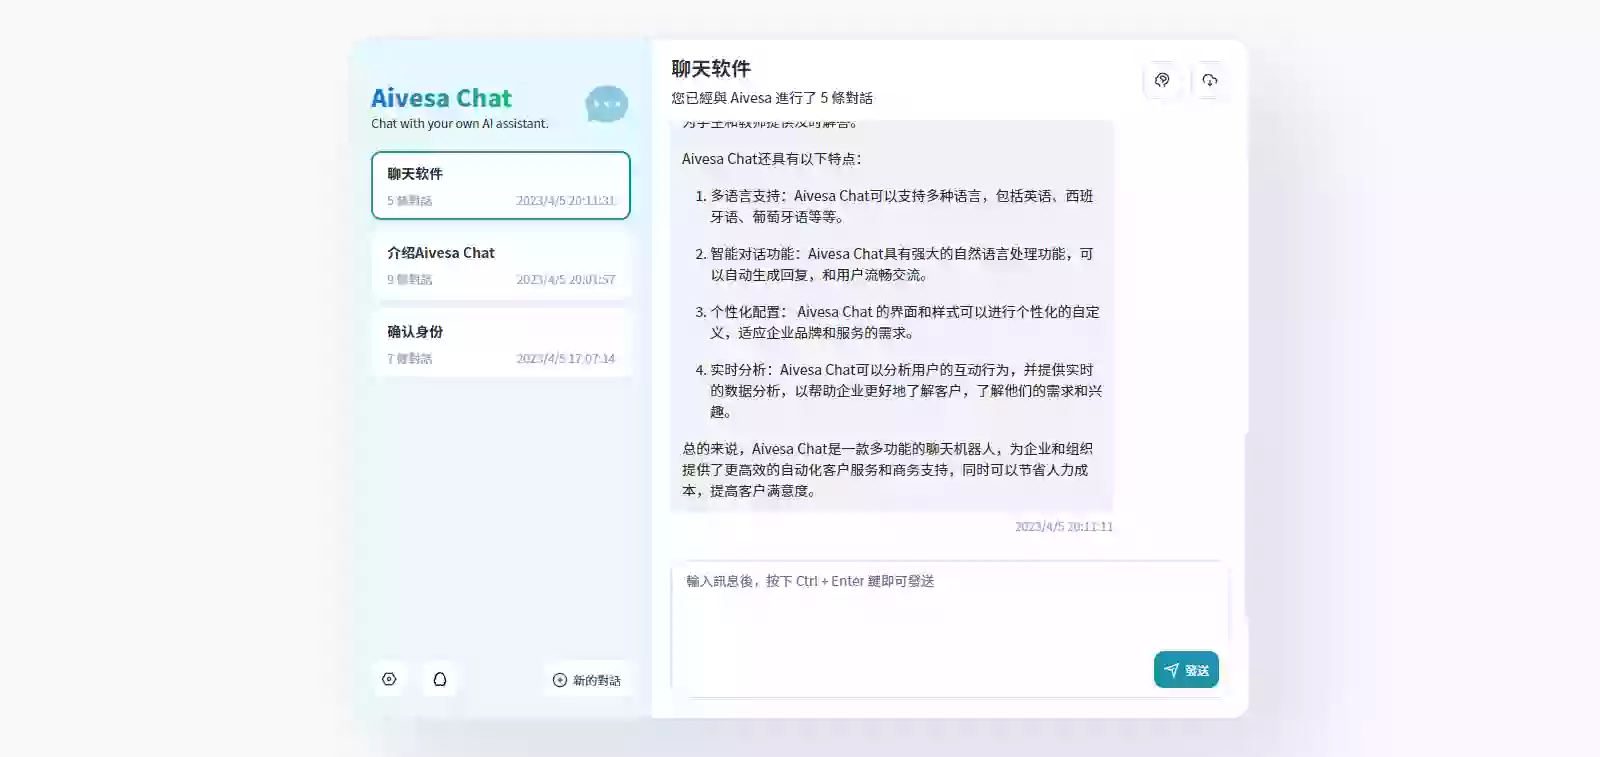
Task: Open the settings gear icon
Action: click(x=389, y=679)
